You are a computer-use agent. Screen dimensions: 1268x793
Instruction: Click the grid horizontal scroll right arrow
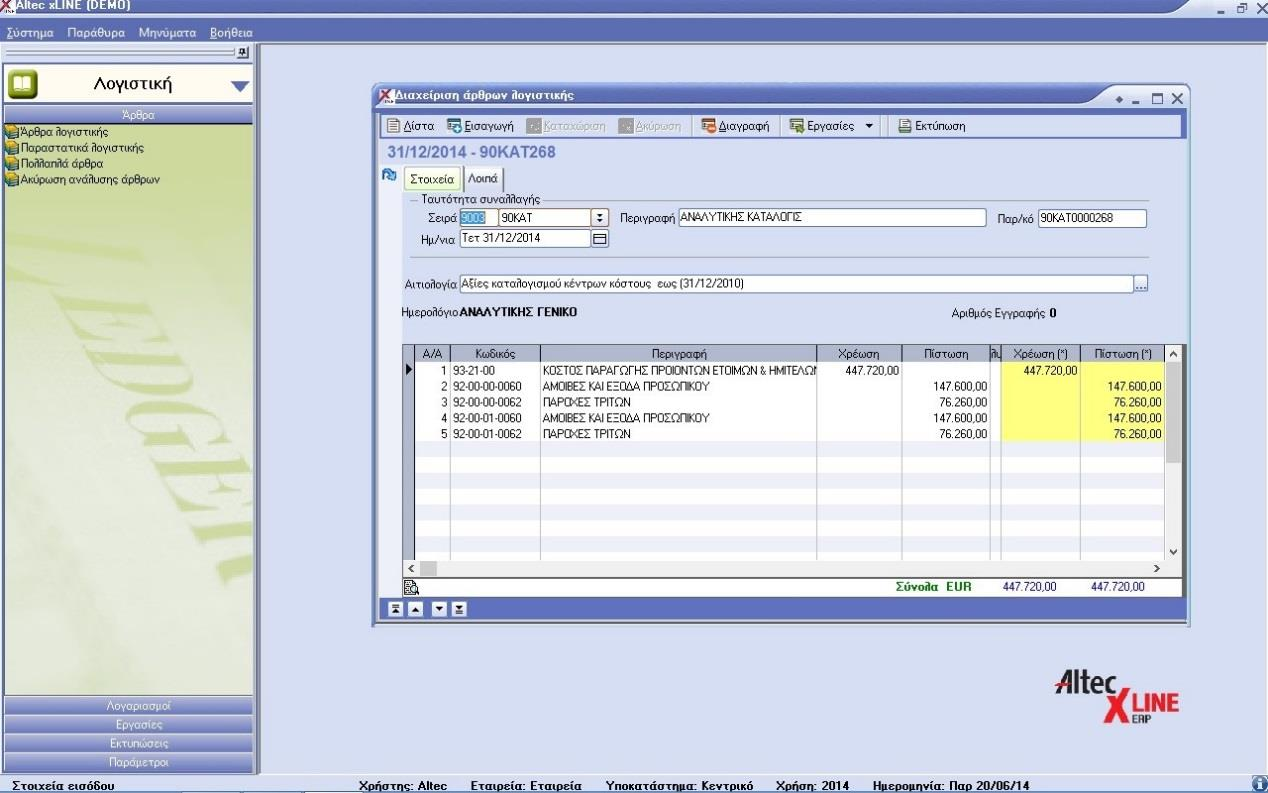(1157, 568)
